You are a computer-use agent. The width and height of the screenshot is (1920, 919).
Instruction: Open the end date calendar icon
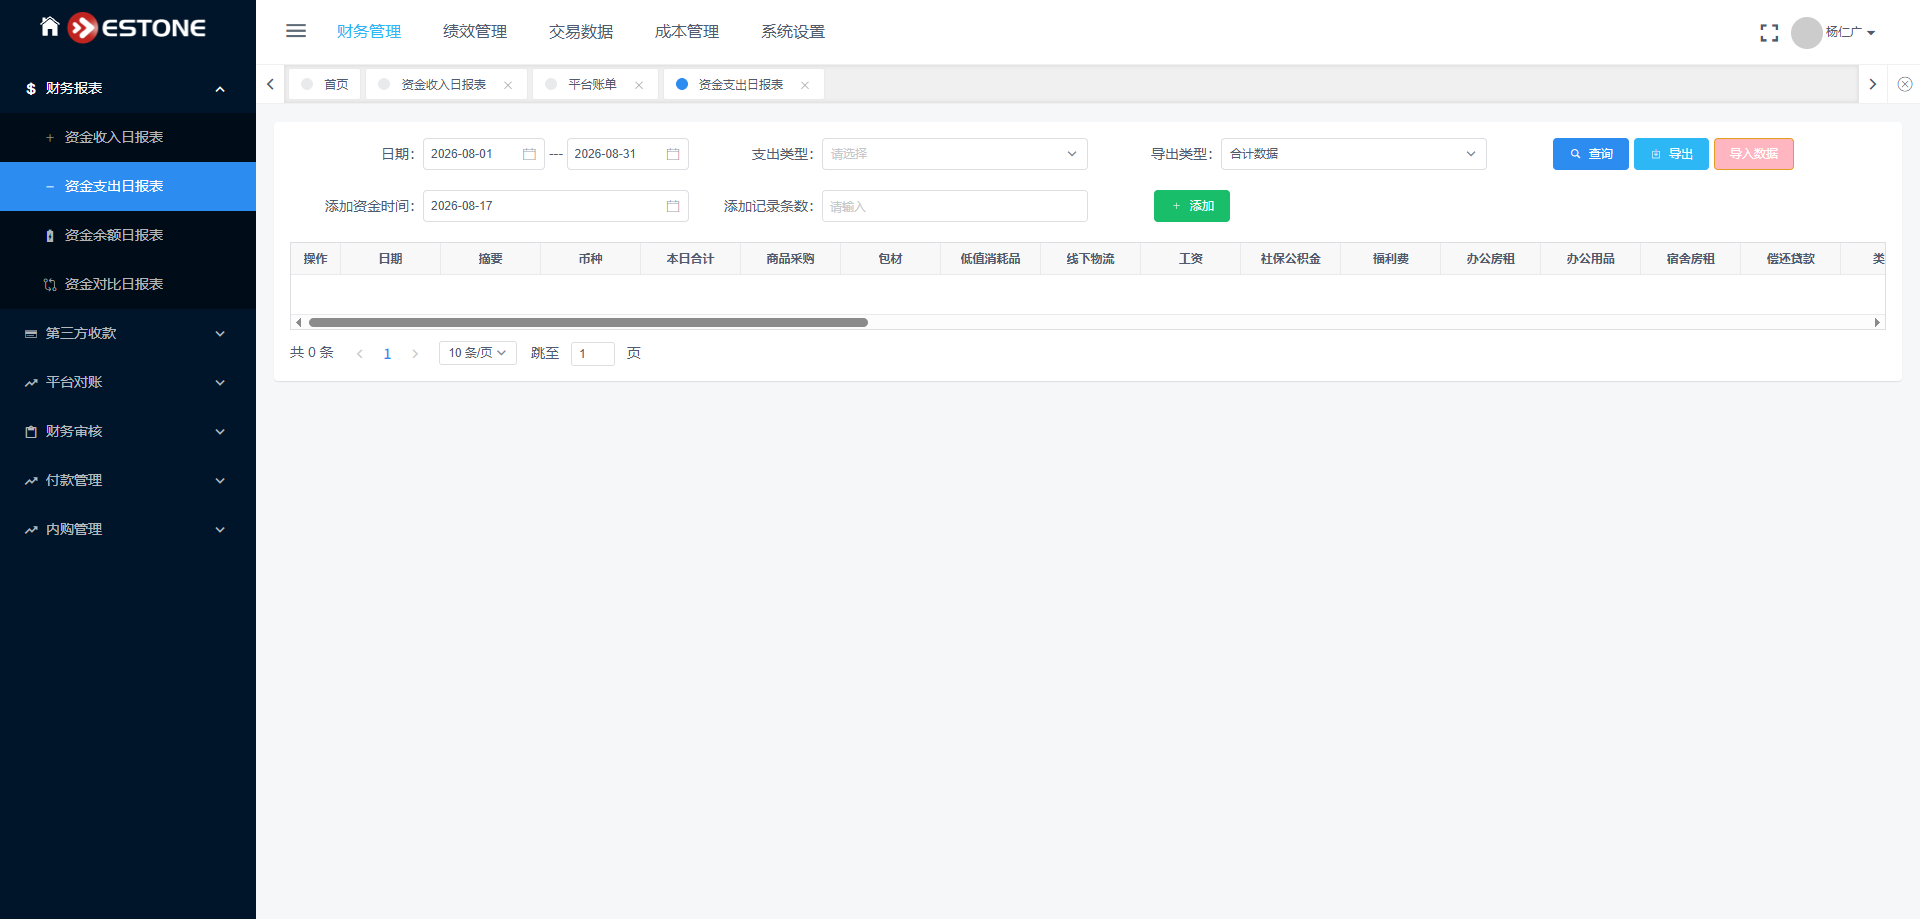[673, 154]
